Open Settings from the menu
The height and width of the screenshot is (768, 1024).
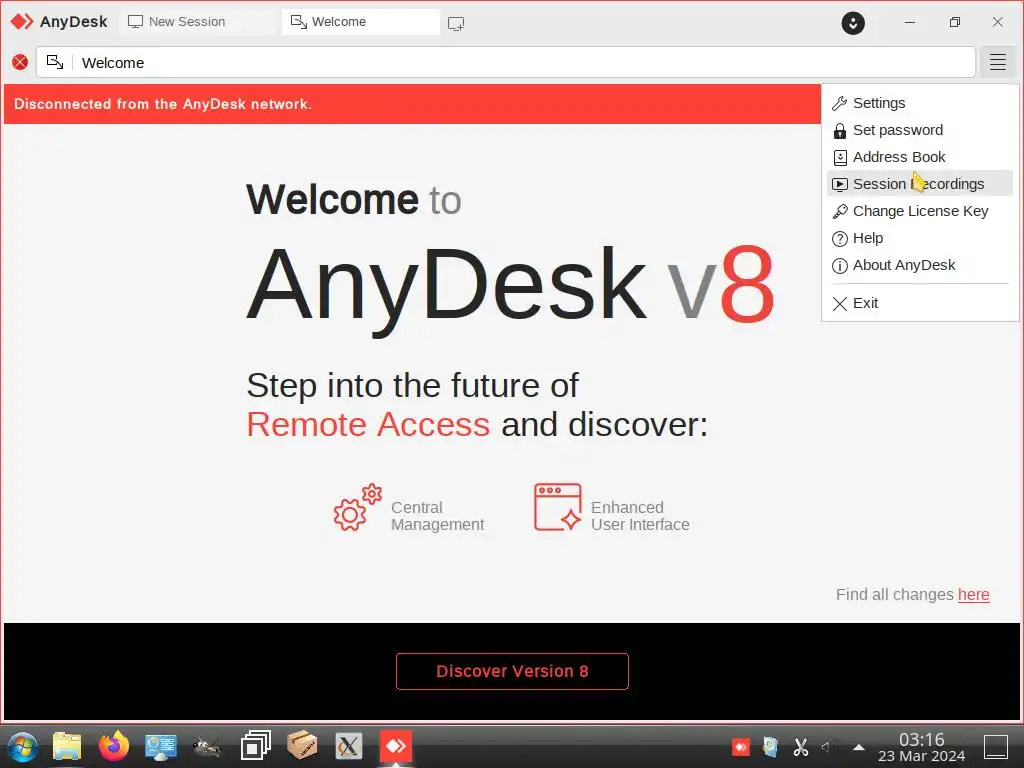[x=920, y=103]
